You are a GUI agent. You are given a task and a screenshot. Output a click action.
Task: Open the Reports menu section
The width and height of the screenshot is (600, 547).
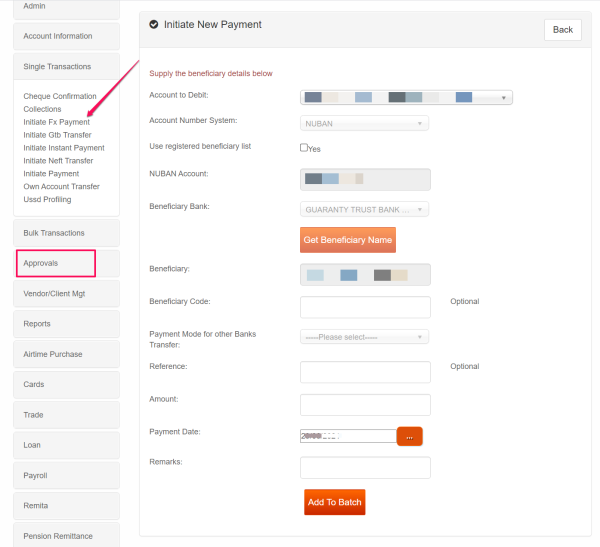click(x=67, y=324)
